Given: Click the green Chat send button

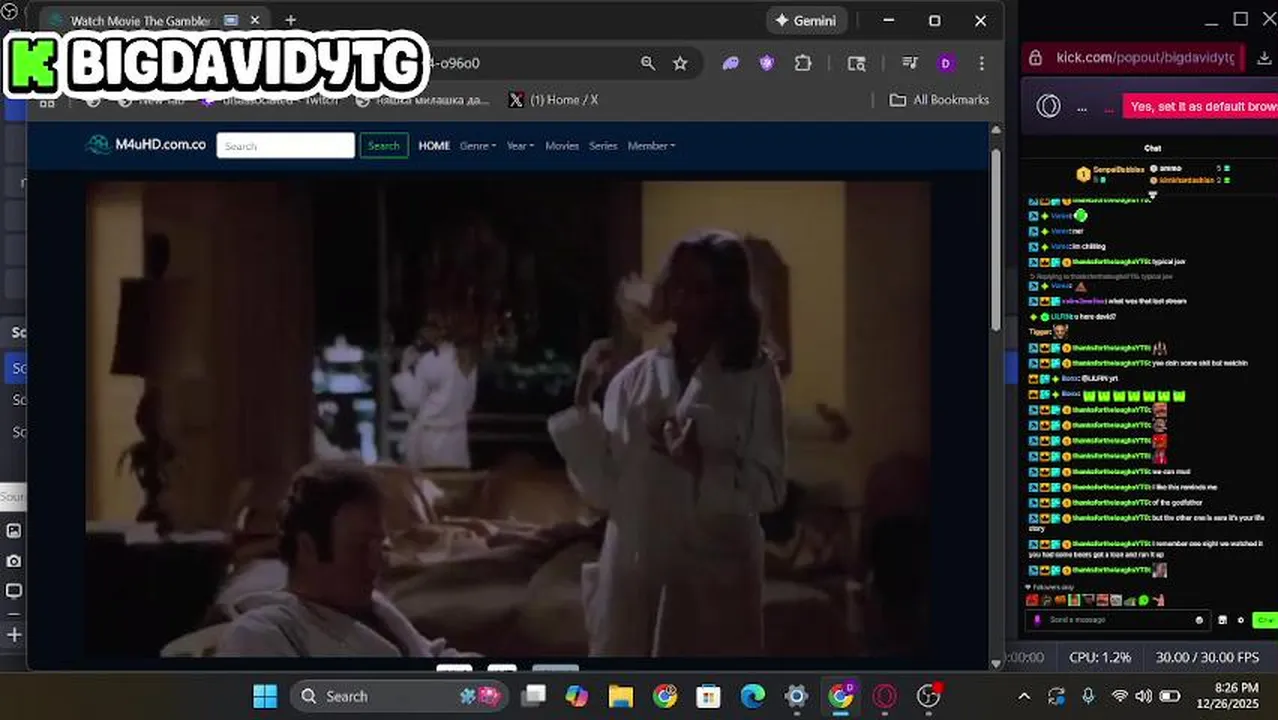Looking at the screenshot, I should pos(1265,620).
